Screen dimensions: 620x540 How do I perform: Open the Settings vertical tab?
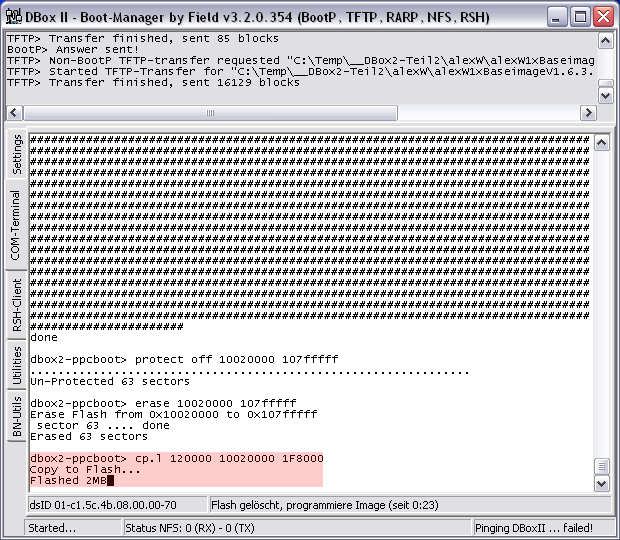click(x=17, y=154)
